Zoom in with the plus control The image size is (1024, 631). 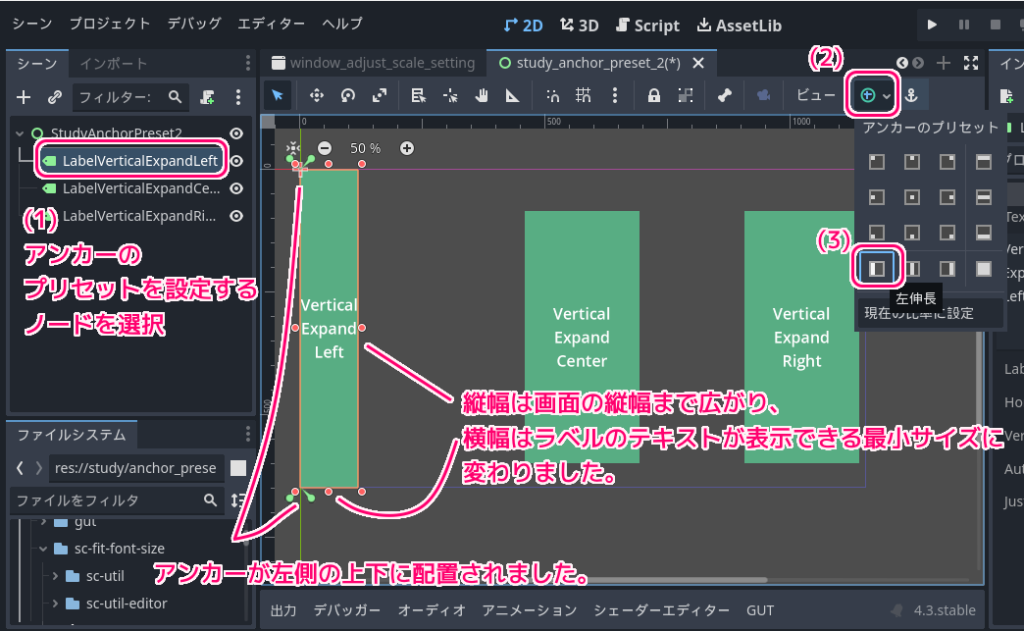pos(407,147)
